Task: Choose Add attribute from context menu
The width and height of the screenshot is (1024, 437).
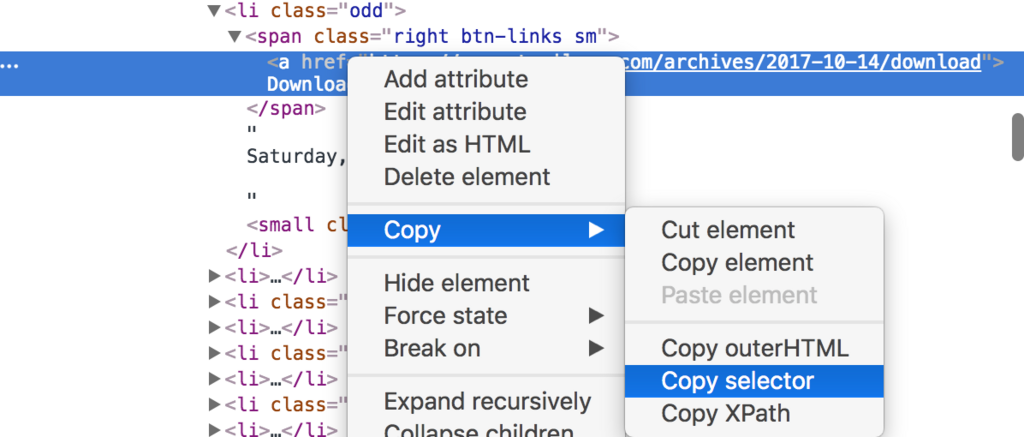Action: pos(486,79)
